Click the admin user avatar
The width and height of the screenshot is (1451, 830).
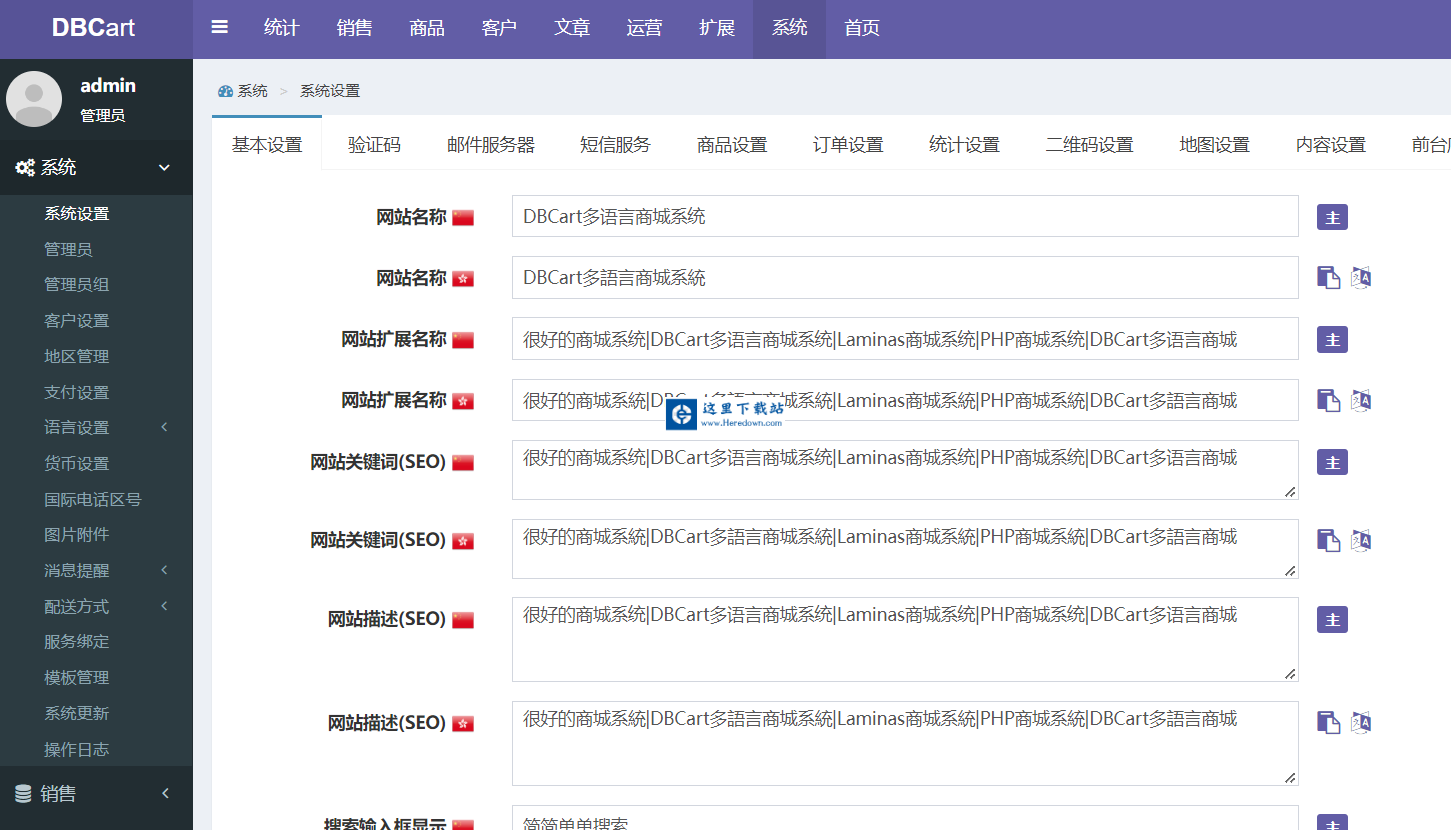[x=34, y=99]
